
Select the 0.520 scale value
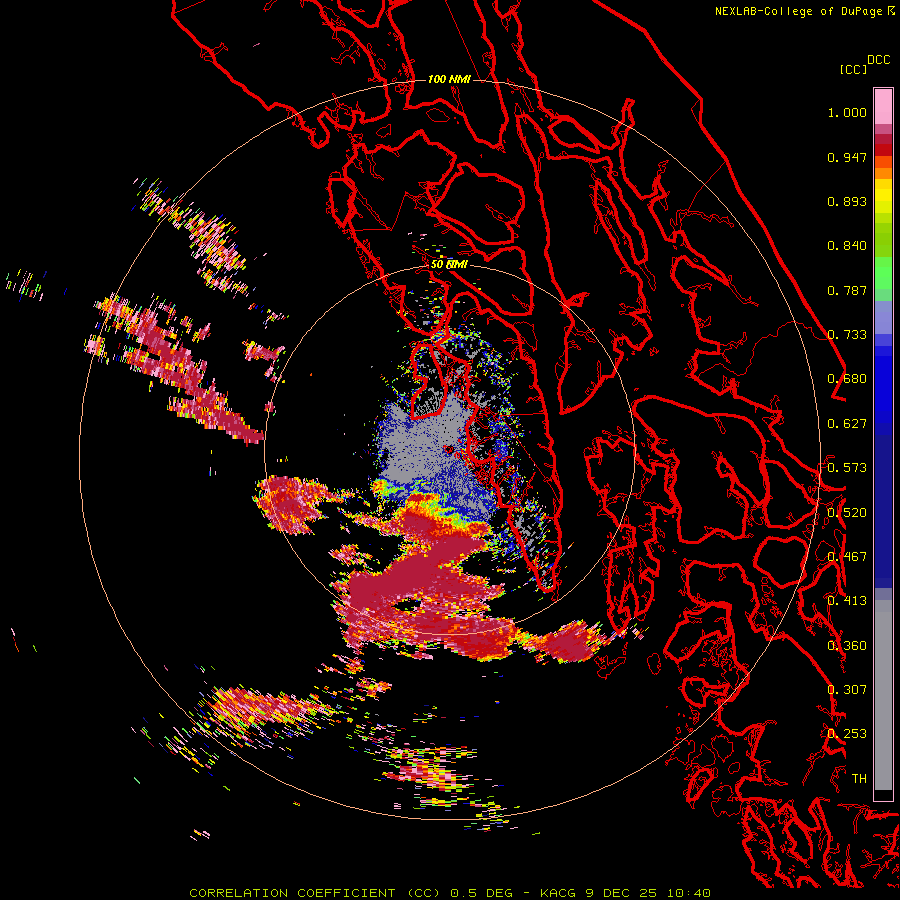pos(847,512)
